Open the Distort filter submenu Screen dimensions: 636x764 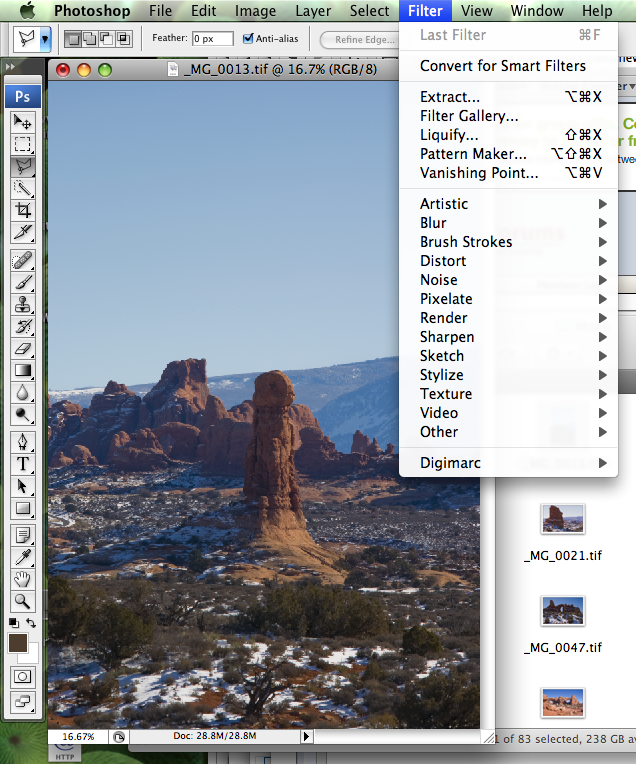pos(509,261)
